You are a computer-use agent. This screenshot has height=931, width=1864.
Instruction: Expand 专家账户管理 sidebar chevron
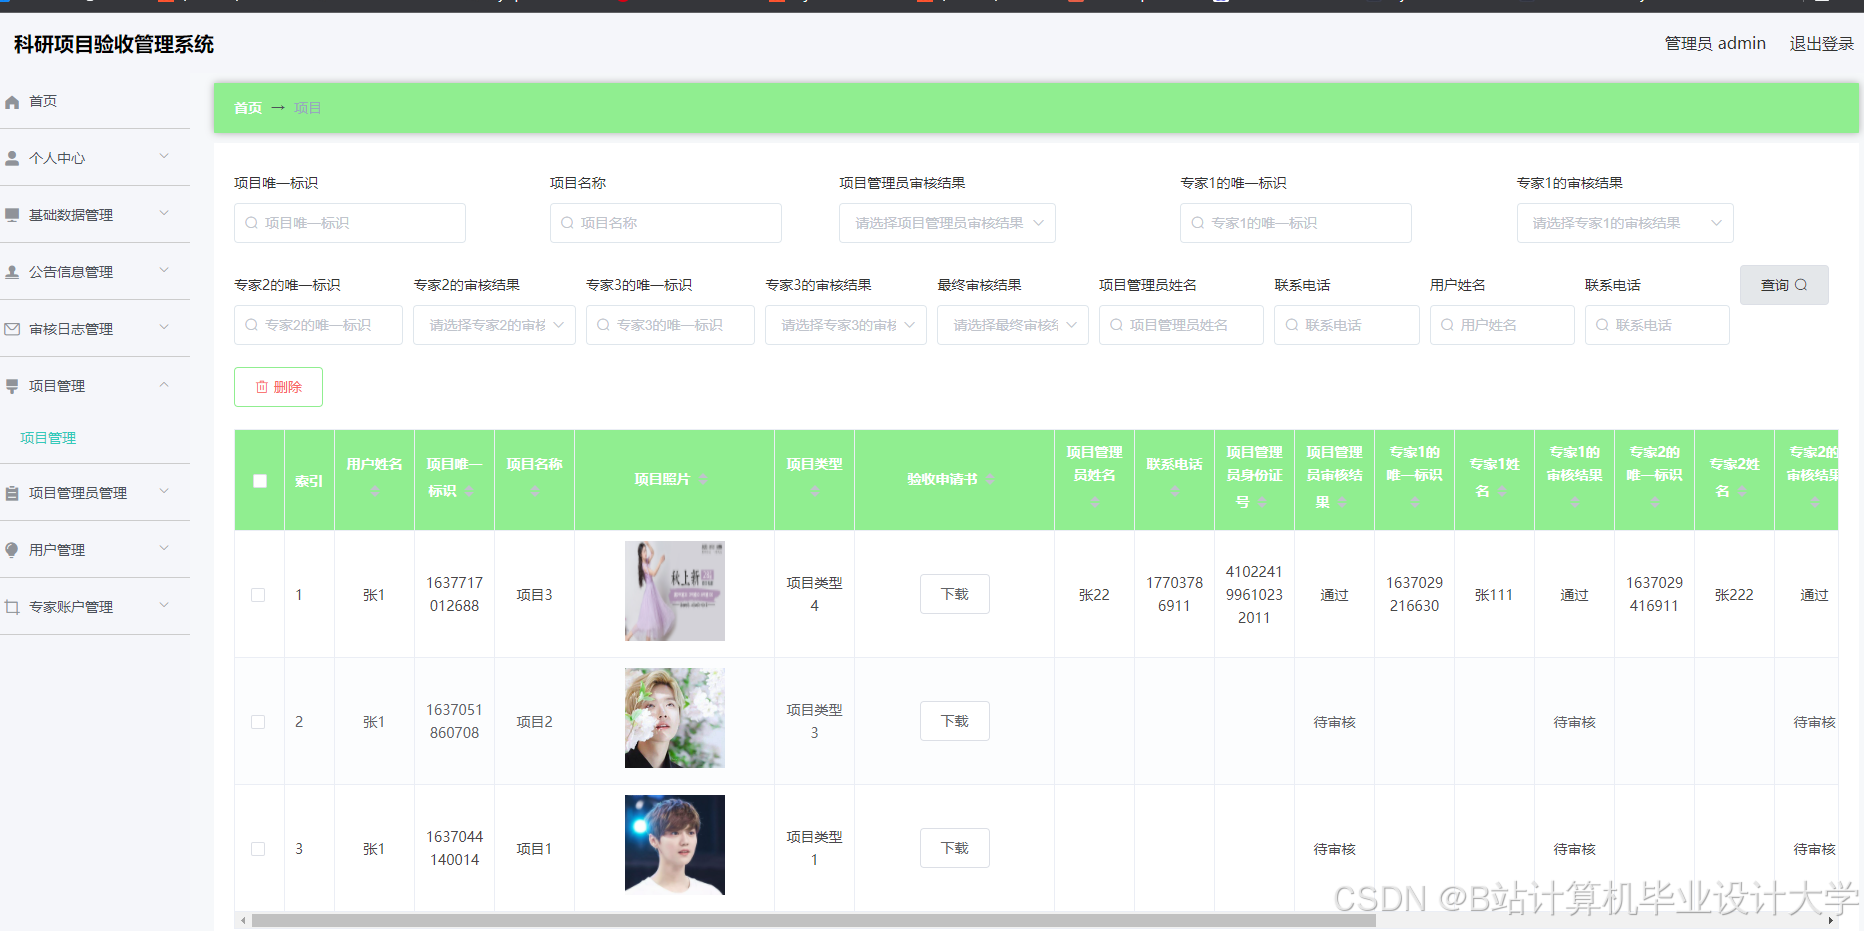point(164,606)
